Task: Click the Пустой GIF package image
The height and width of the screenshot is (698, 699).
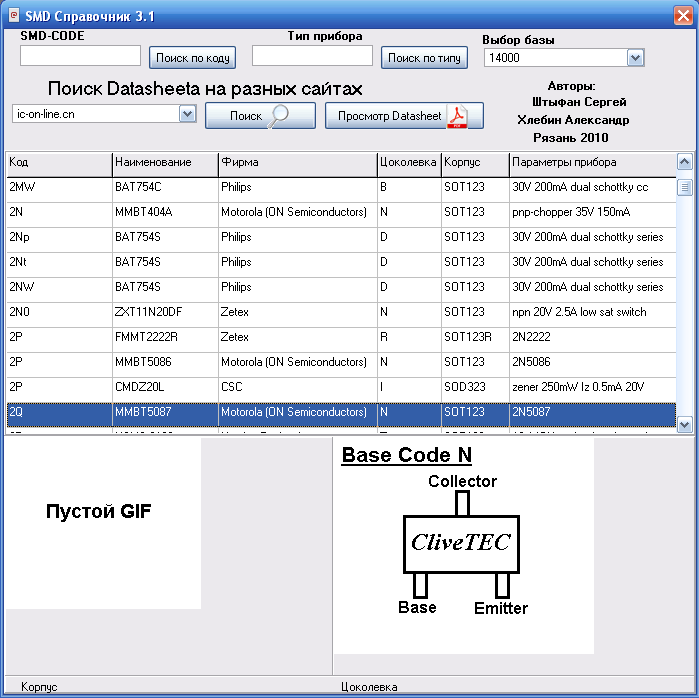Action: click(x=103, y=523)
